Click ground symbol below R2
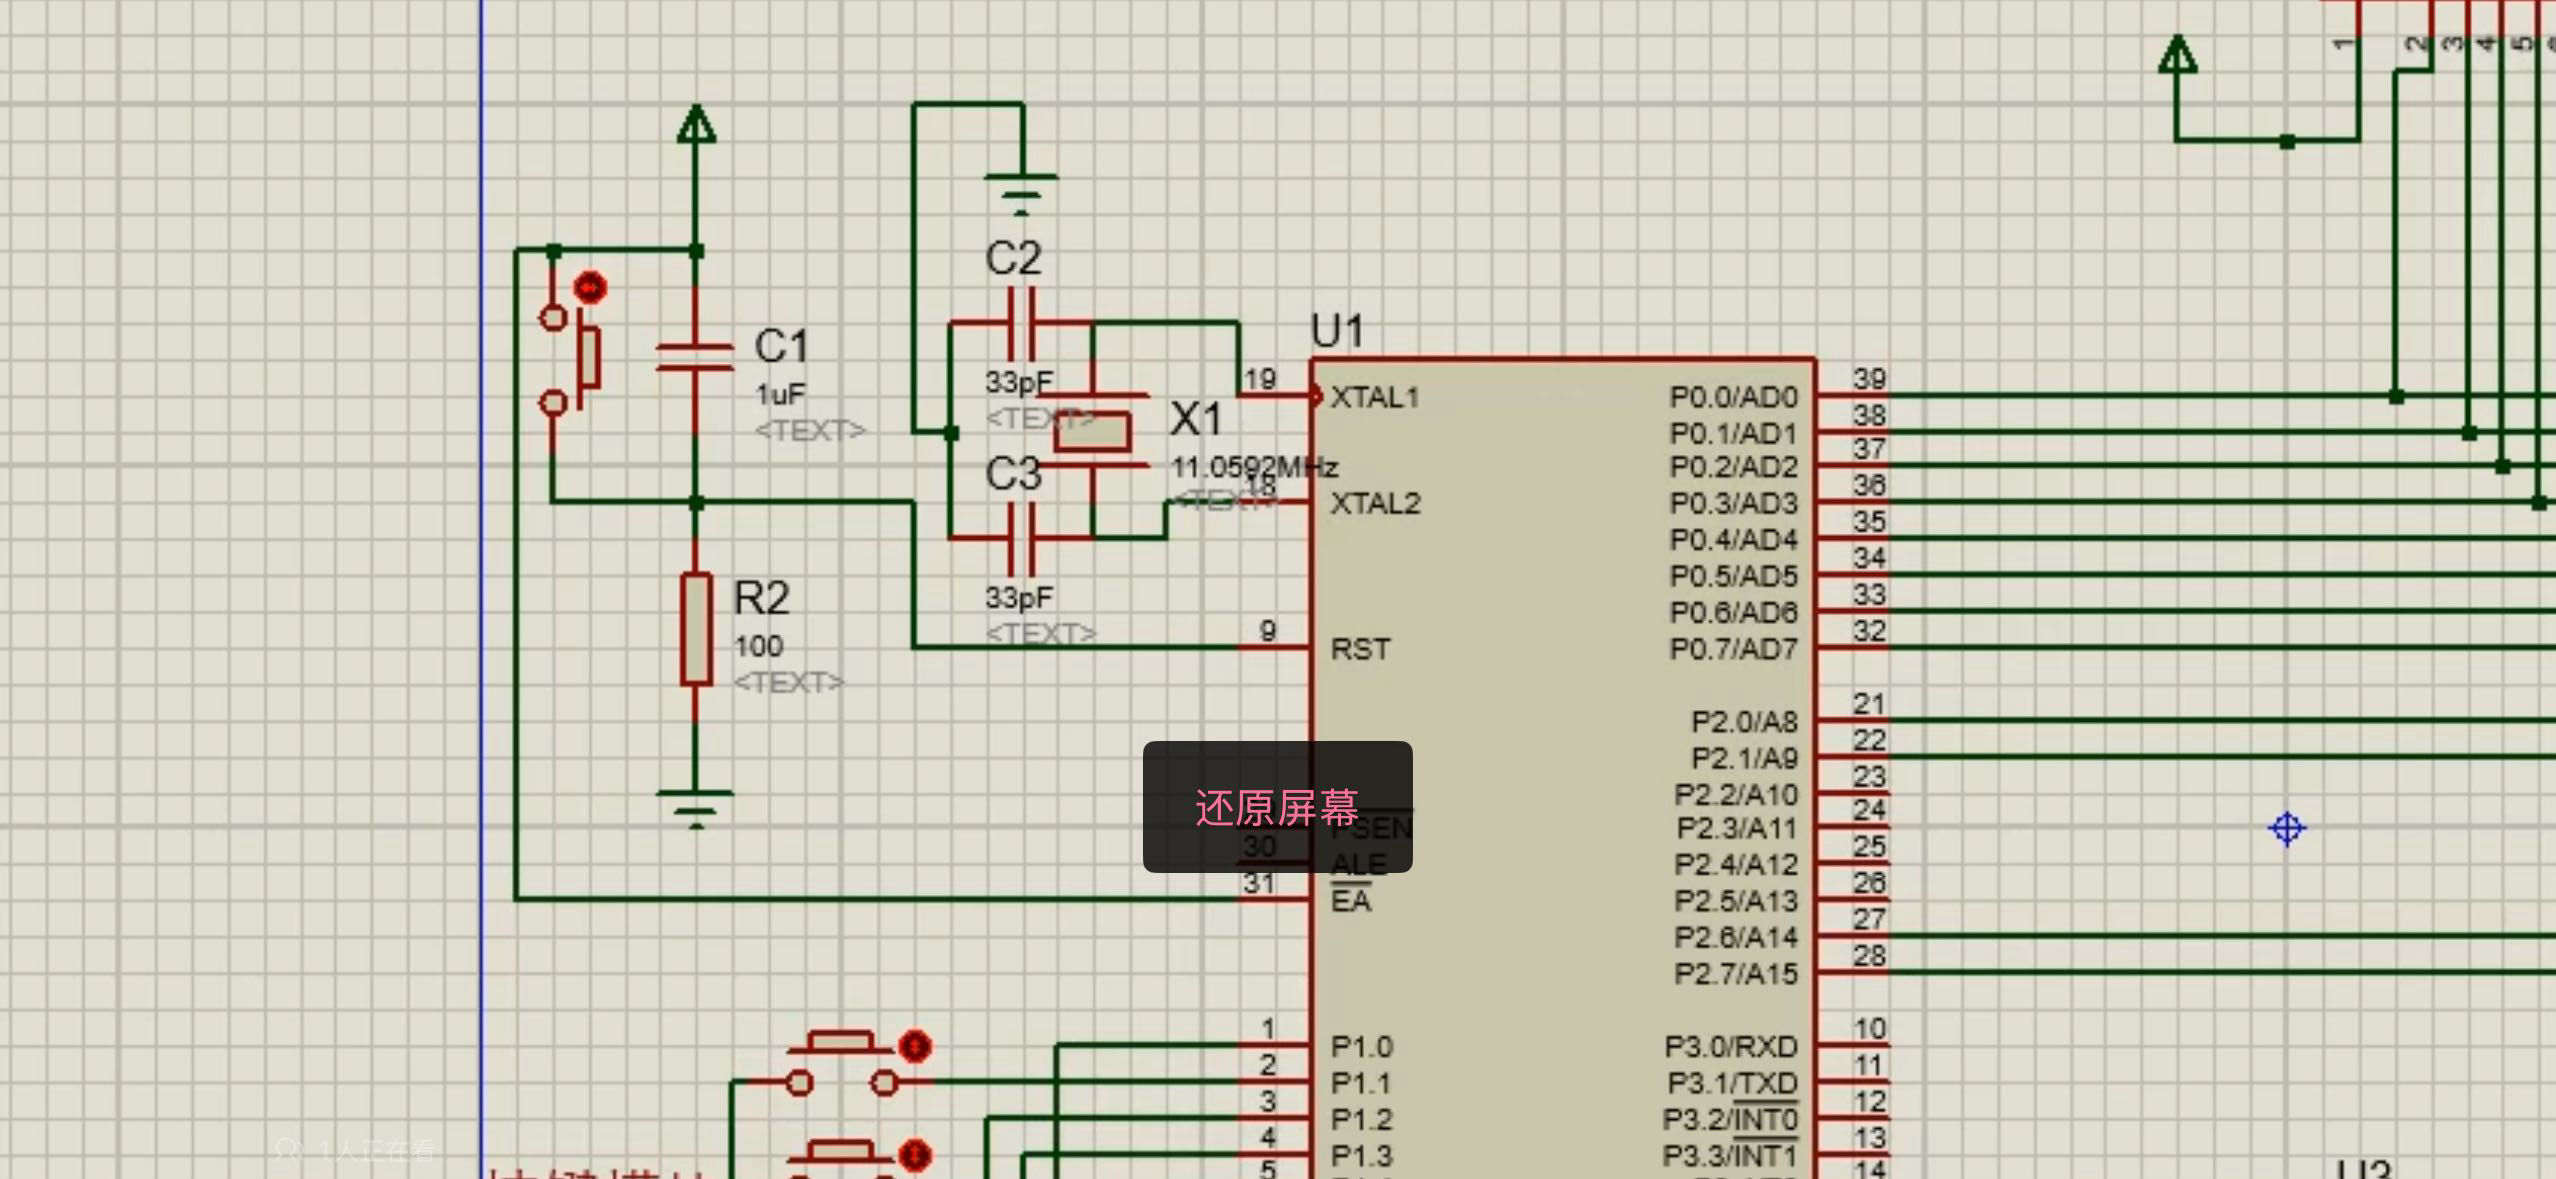 click(x=695, y=808)
